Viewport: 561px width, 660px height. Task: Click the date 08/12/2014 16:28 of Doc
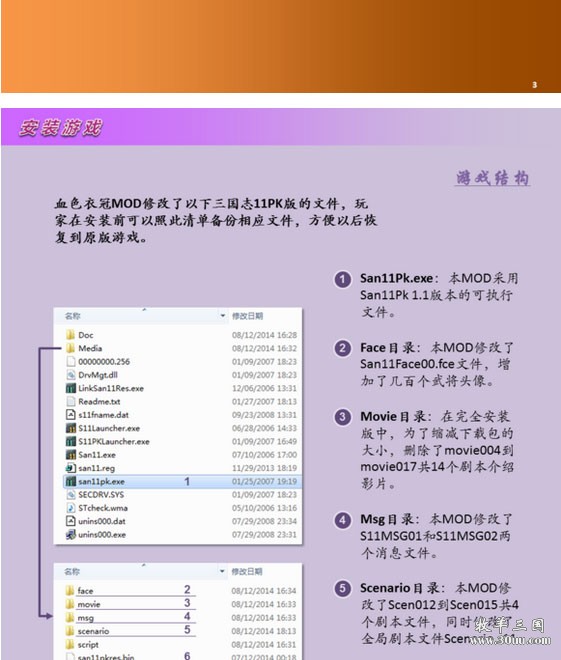264,335
